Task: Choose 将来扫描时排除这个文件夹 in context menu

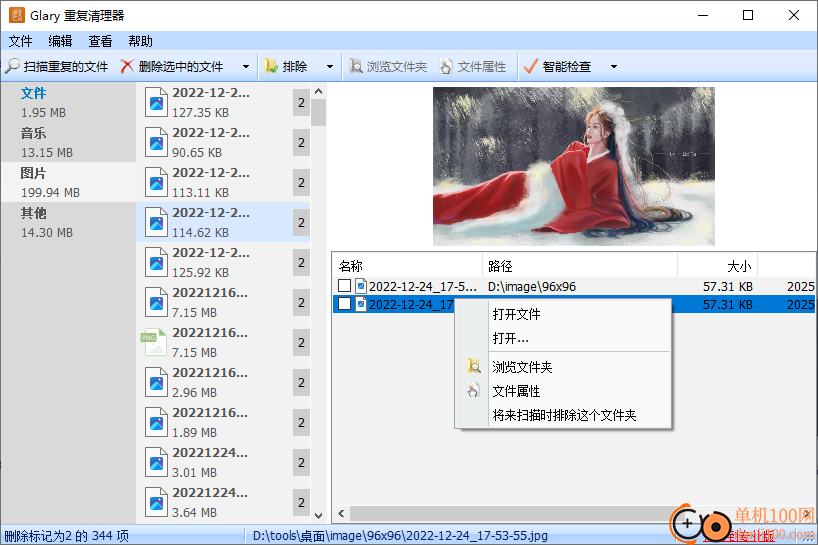Action: pos(563,415)
